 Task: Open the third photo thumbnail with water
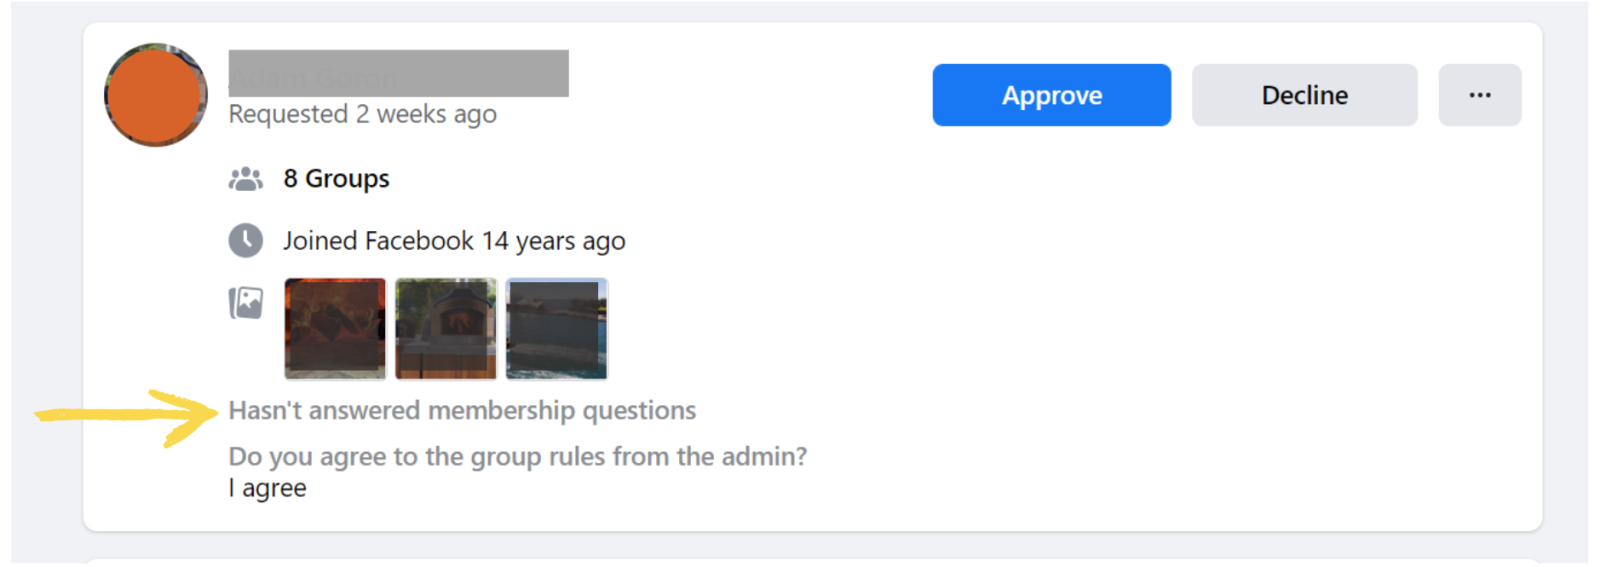coord(557,328)
